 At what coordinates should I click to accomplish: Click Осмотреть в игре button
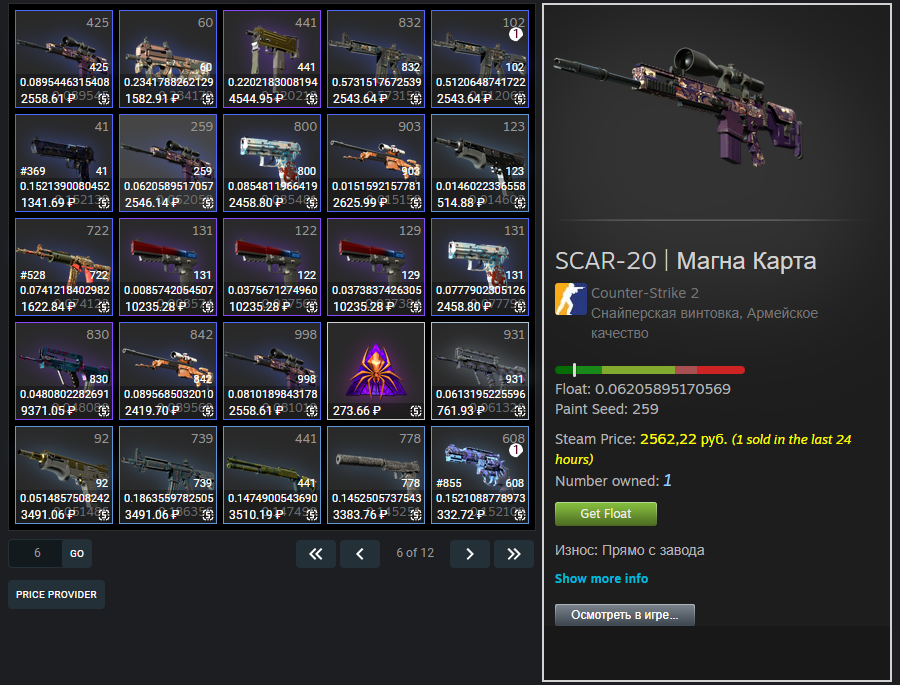[624, 614]
